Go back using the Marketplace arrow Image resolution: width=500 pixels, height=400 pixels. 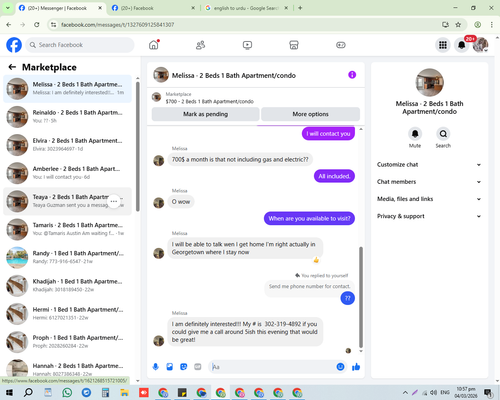(12, 67)
